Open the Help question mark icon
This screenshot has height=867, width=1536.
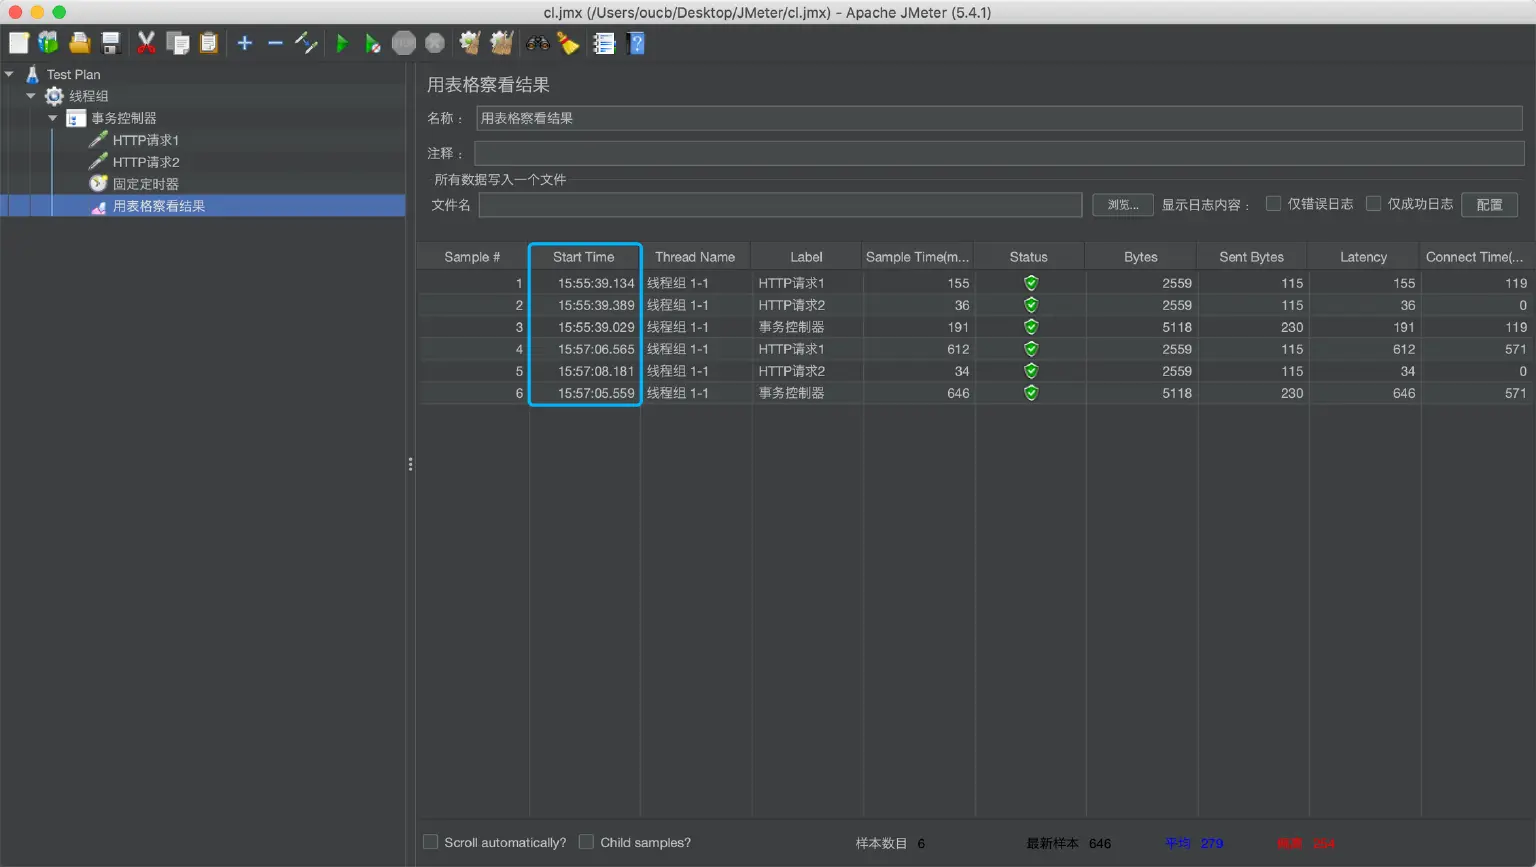(636, 43)
